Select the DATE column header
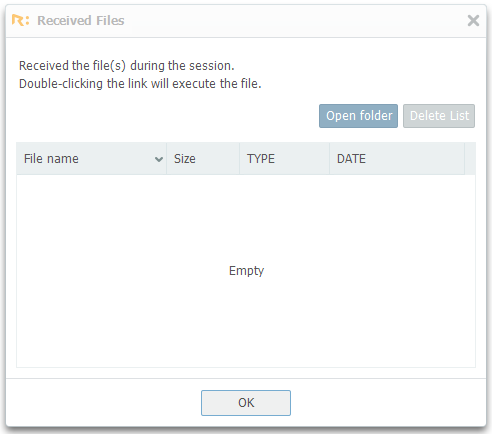The height and width of the screenshot is (434, 492). 397,159
